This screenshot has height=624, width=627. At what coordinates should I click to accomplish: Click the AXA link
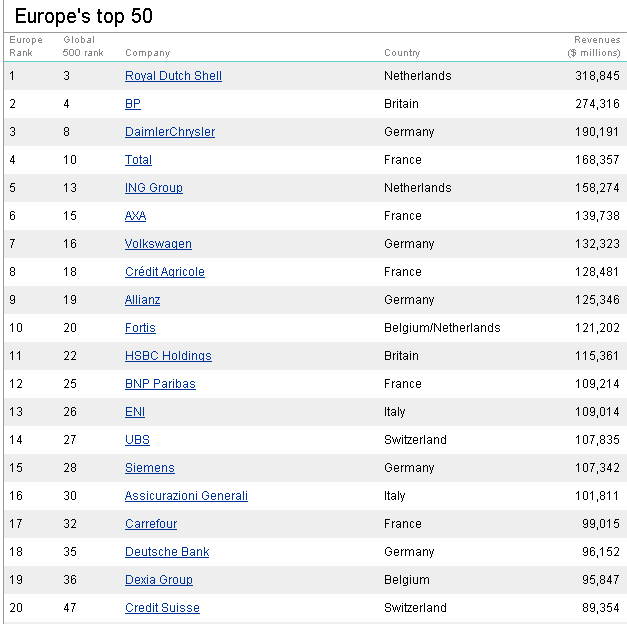click(135, 216)
